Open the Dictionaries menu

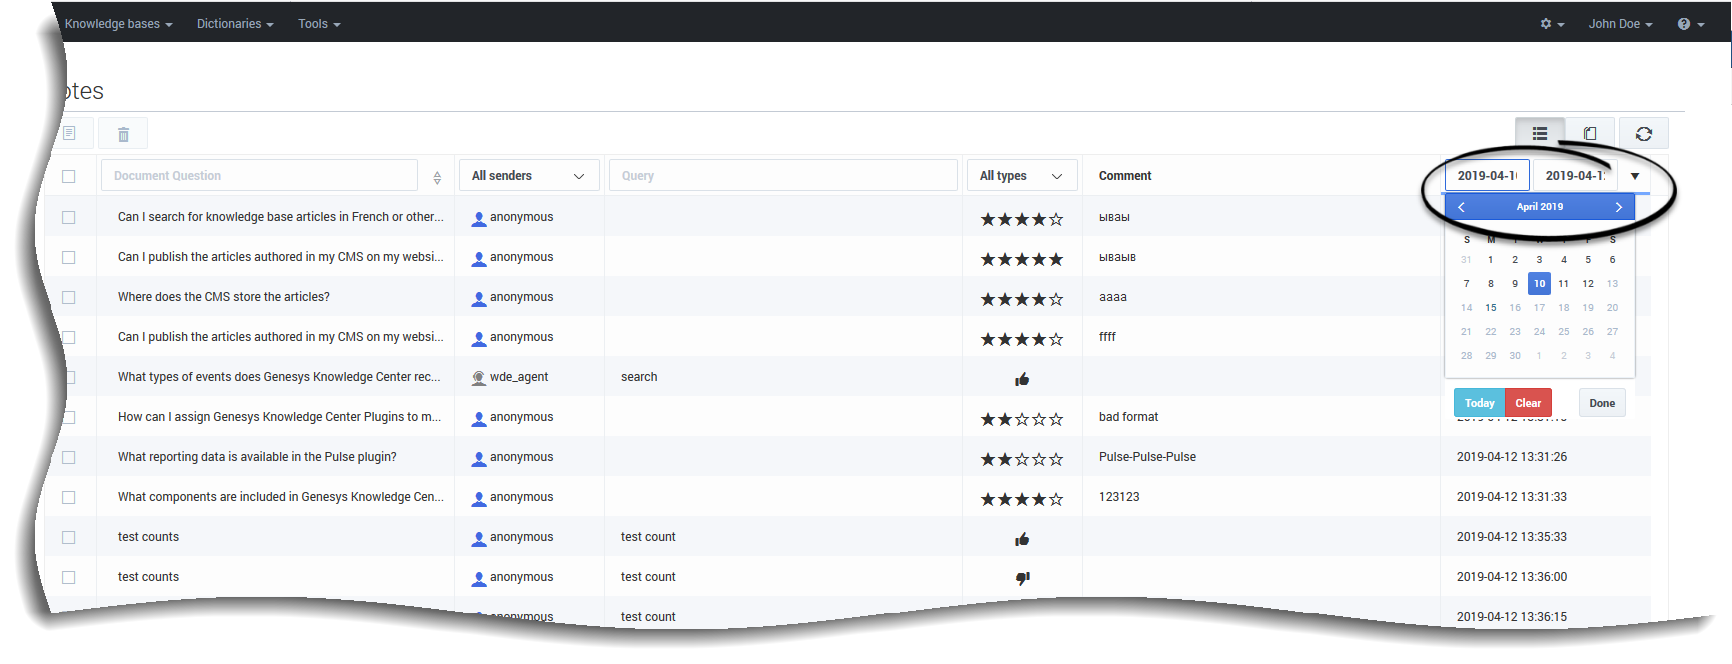point(235,24)
